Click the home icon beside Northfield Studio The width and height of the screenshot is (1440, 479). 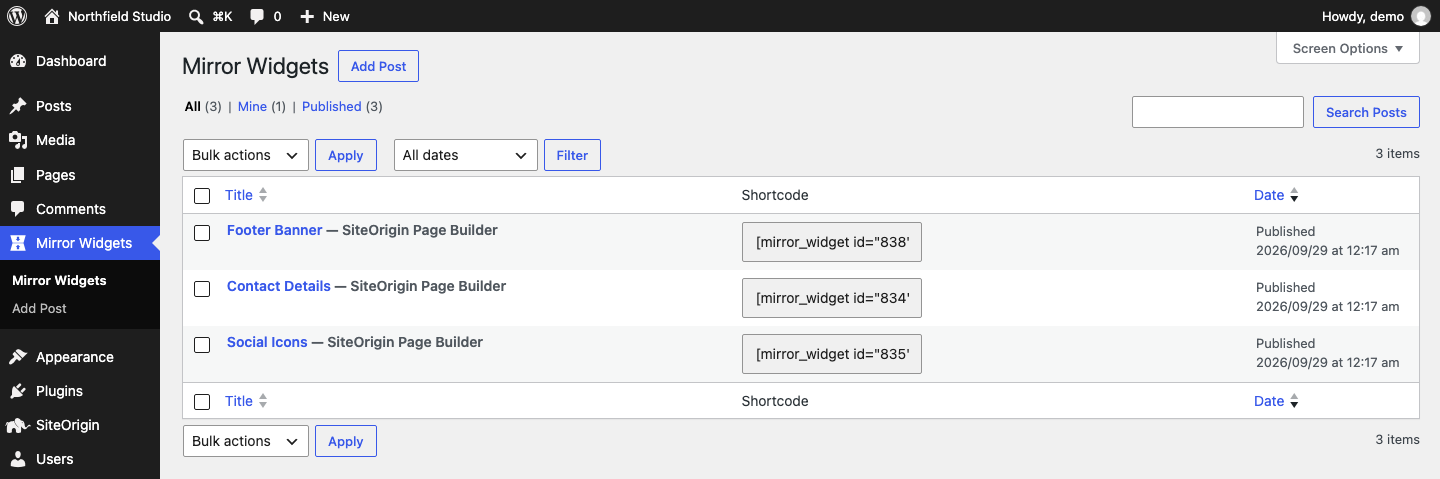coord(52,16)
